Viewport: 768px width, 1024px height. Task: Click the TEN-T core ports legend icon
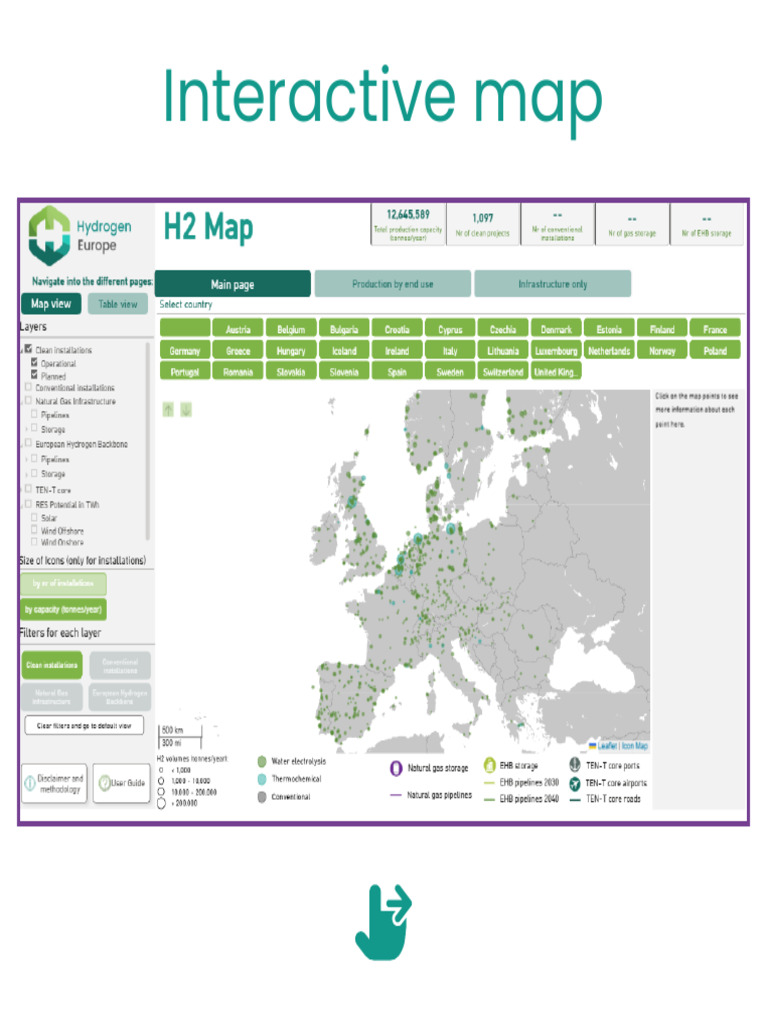pyautogui.click(x=575, y=764)
